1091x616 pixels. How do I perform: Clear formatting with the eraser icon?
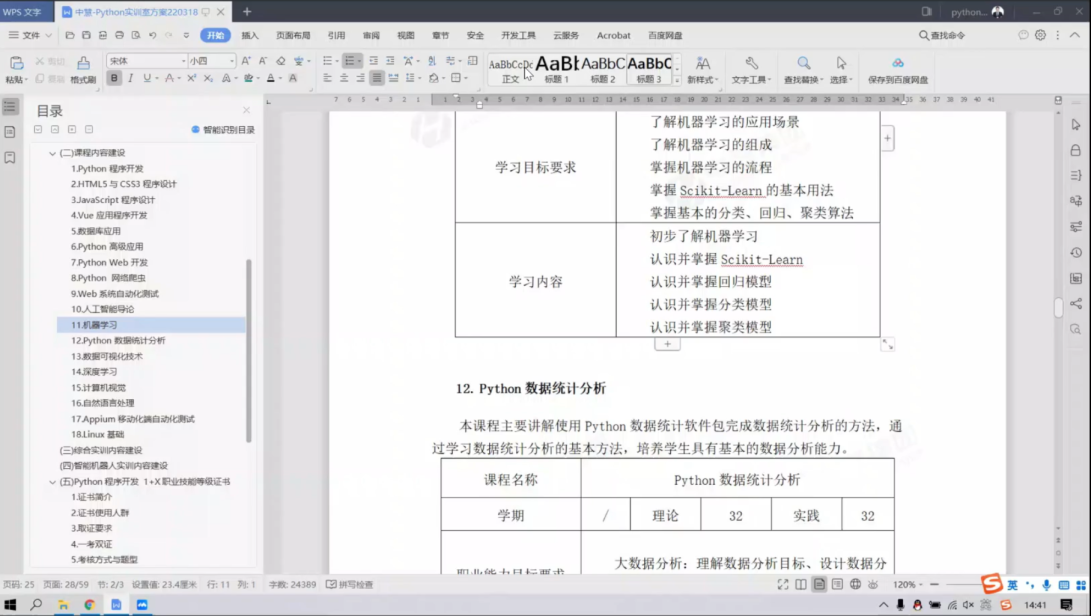pos(280,61)
